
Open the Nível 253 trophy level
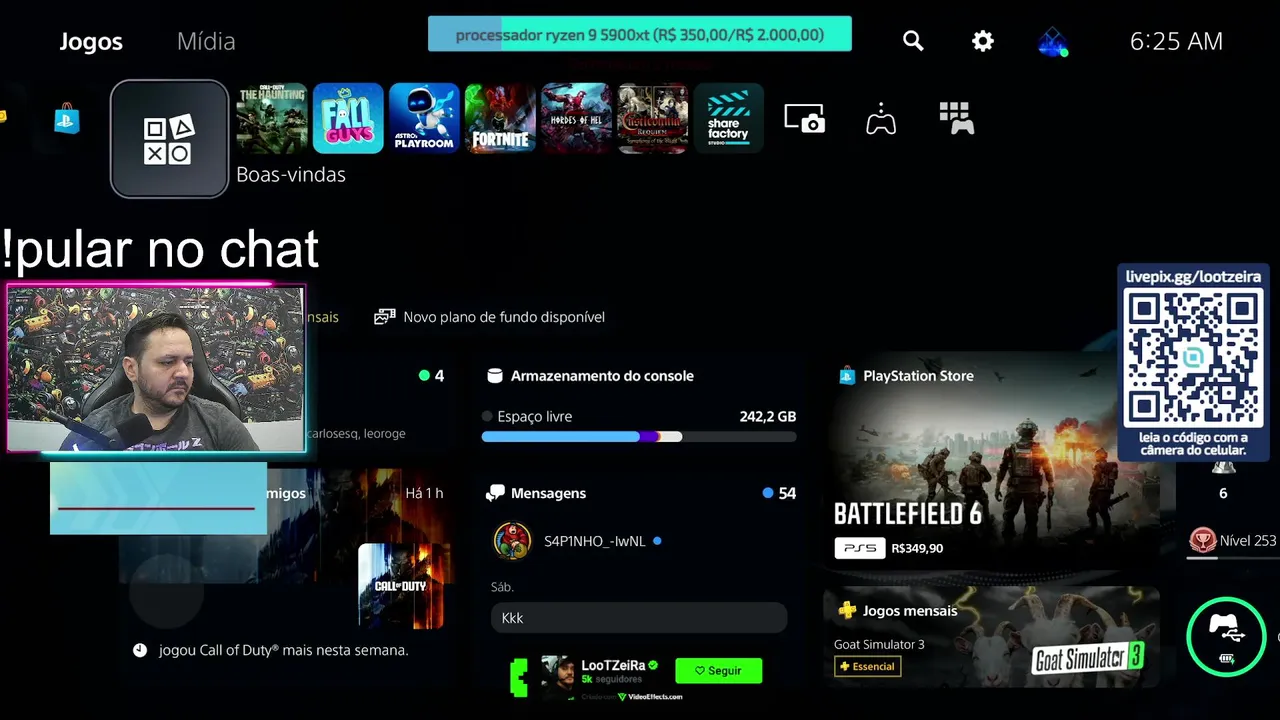(1233, 541)
